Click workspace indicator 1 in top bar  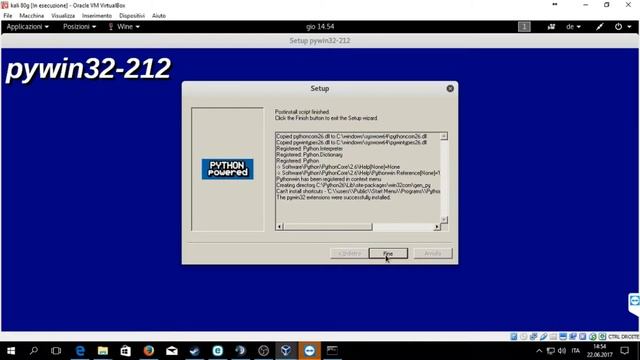point(524,27)
